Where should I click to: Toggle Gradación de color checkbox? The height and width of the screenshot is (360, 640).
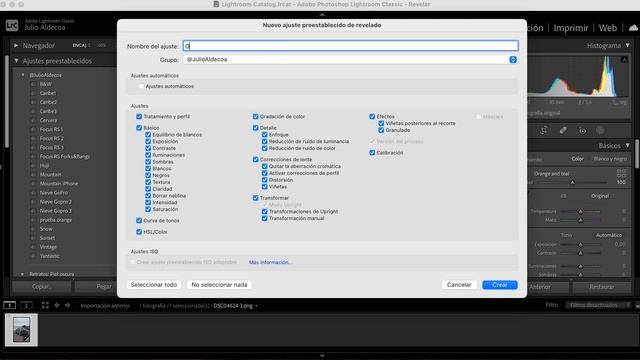pyautogui.click(x=256, y=117)
